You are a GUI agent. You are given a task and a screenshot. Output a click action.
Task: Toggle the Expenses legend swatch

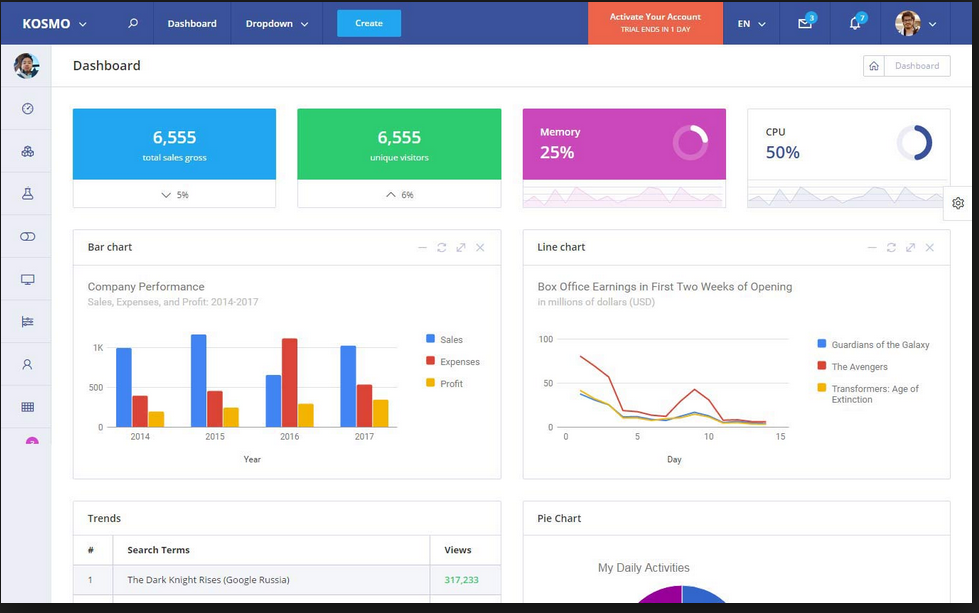(430, 361)
